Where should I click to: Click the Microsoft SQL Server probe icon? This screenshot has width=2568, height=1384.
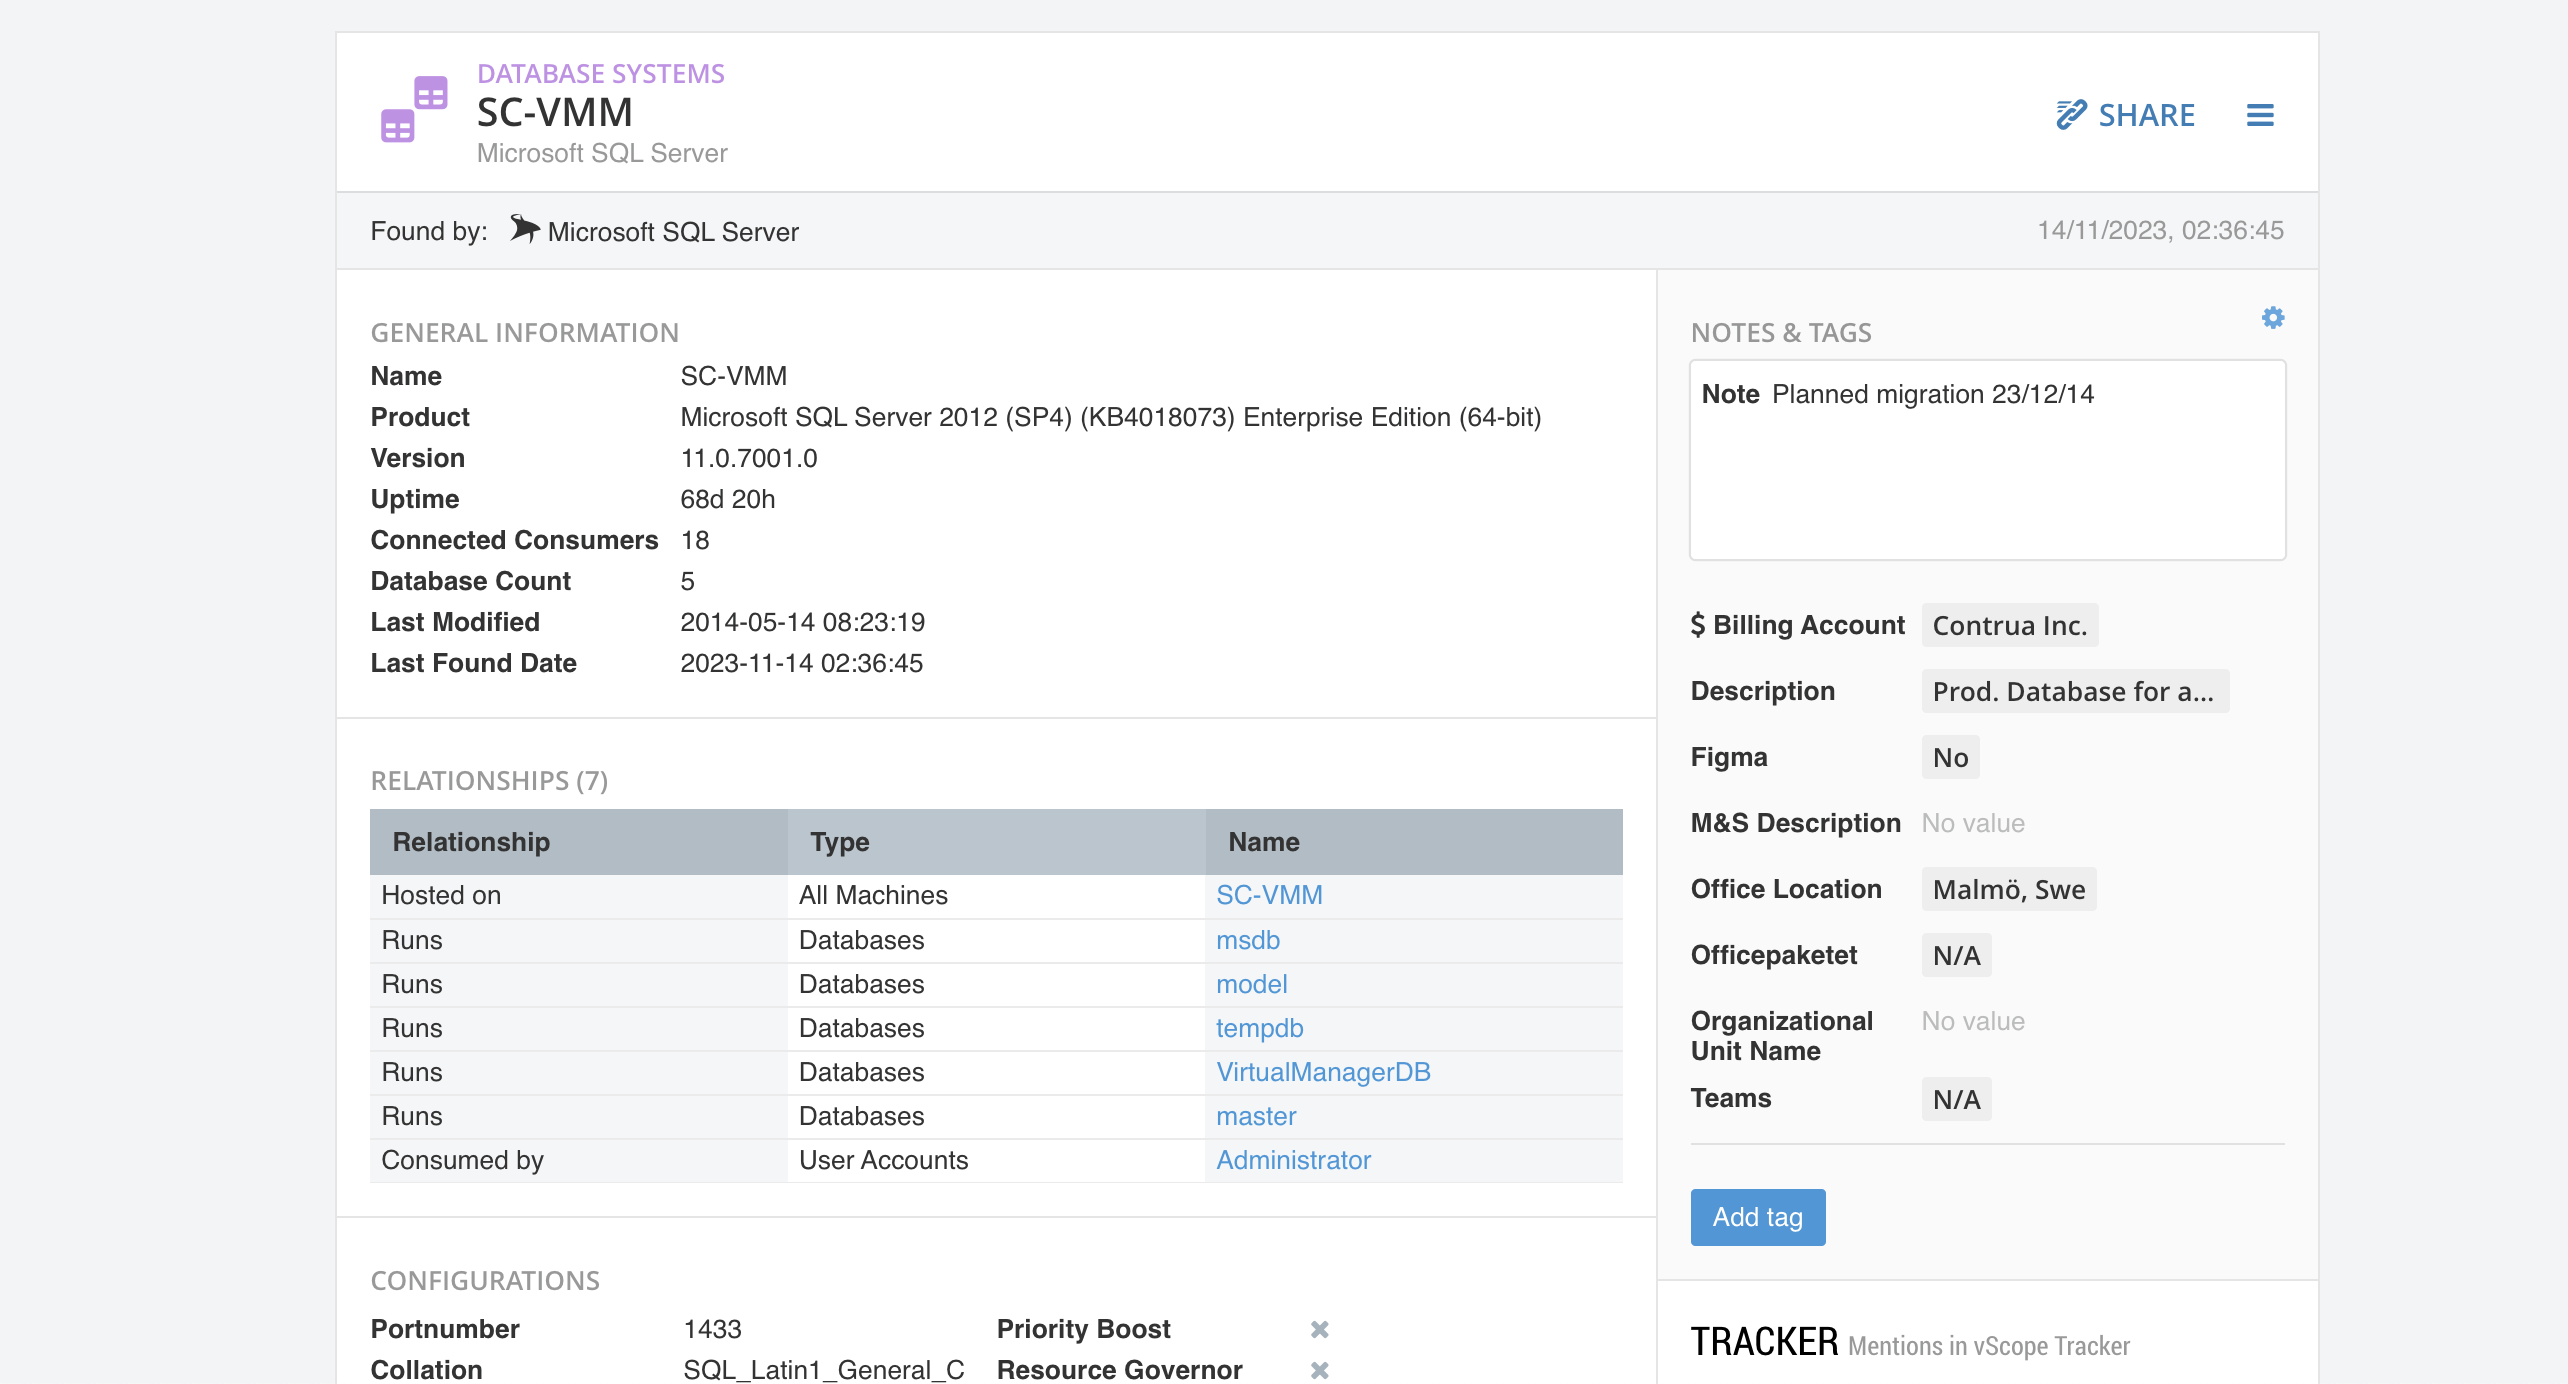[524, 229]
